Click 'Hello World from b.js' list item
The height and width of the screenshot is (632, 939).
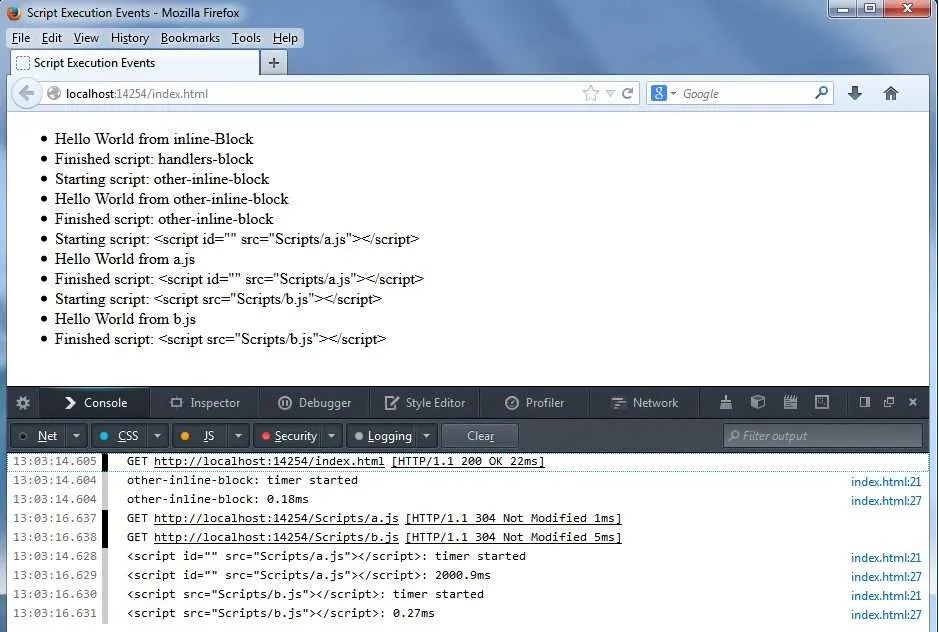click(125, 319)
